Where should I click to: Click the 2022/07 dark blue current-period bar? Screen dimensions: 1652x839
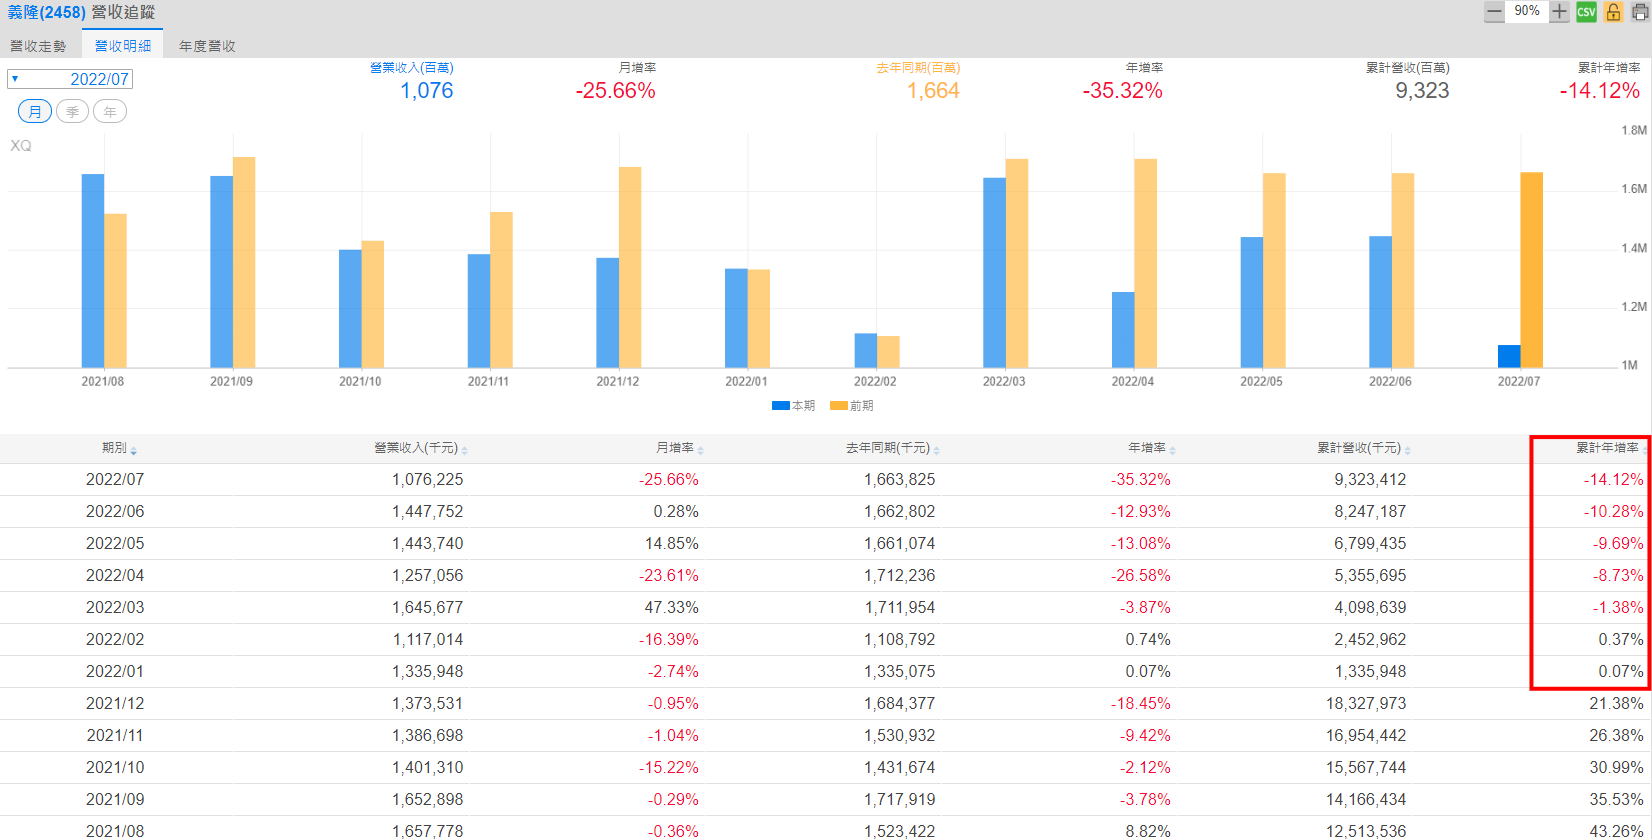[x=1508, y=356]
